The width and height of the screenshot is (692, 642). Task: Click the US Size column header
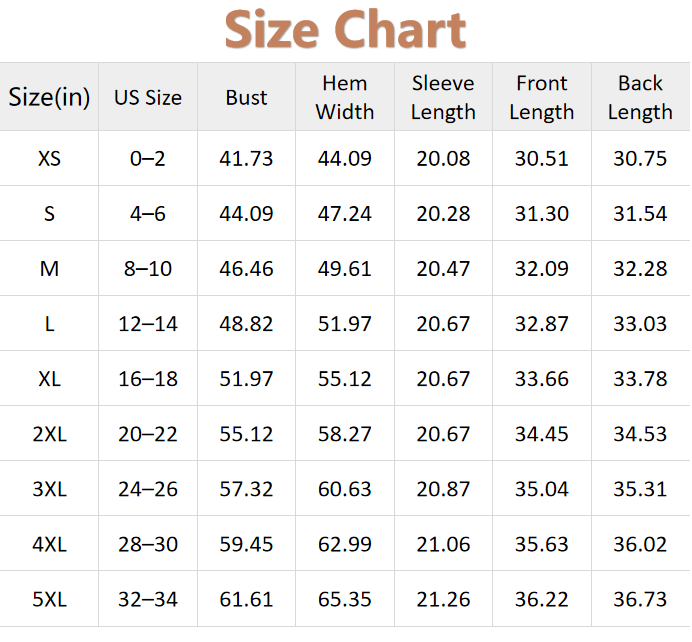[148, 97]
